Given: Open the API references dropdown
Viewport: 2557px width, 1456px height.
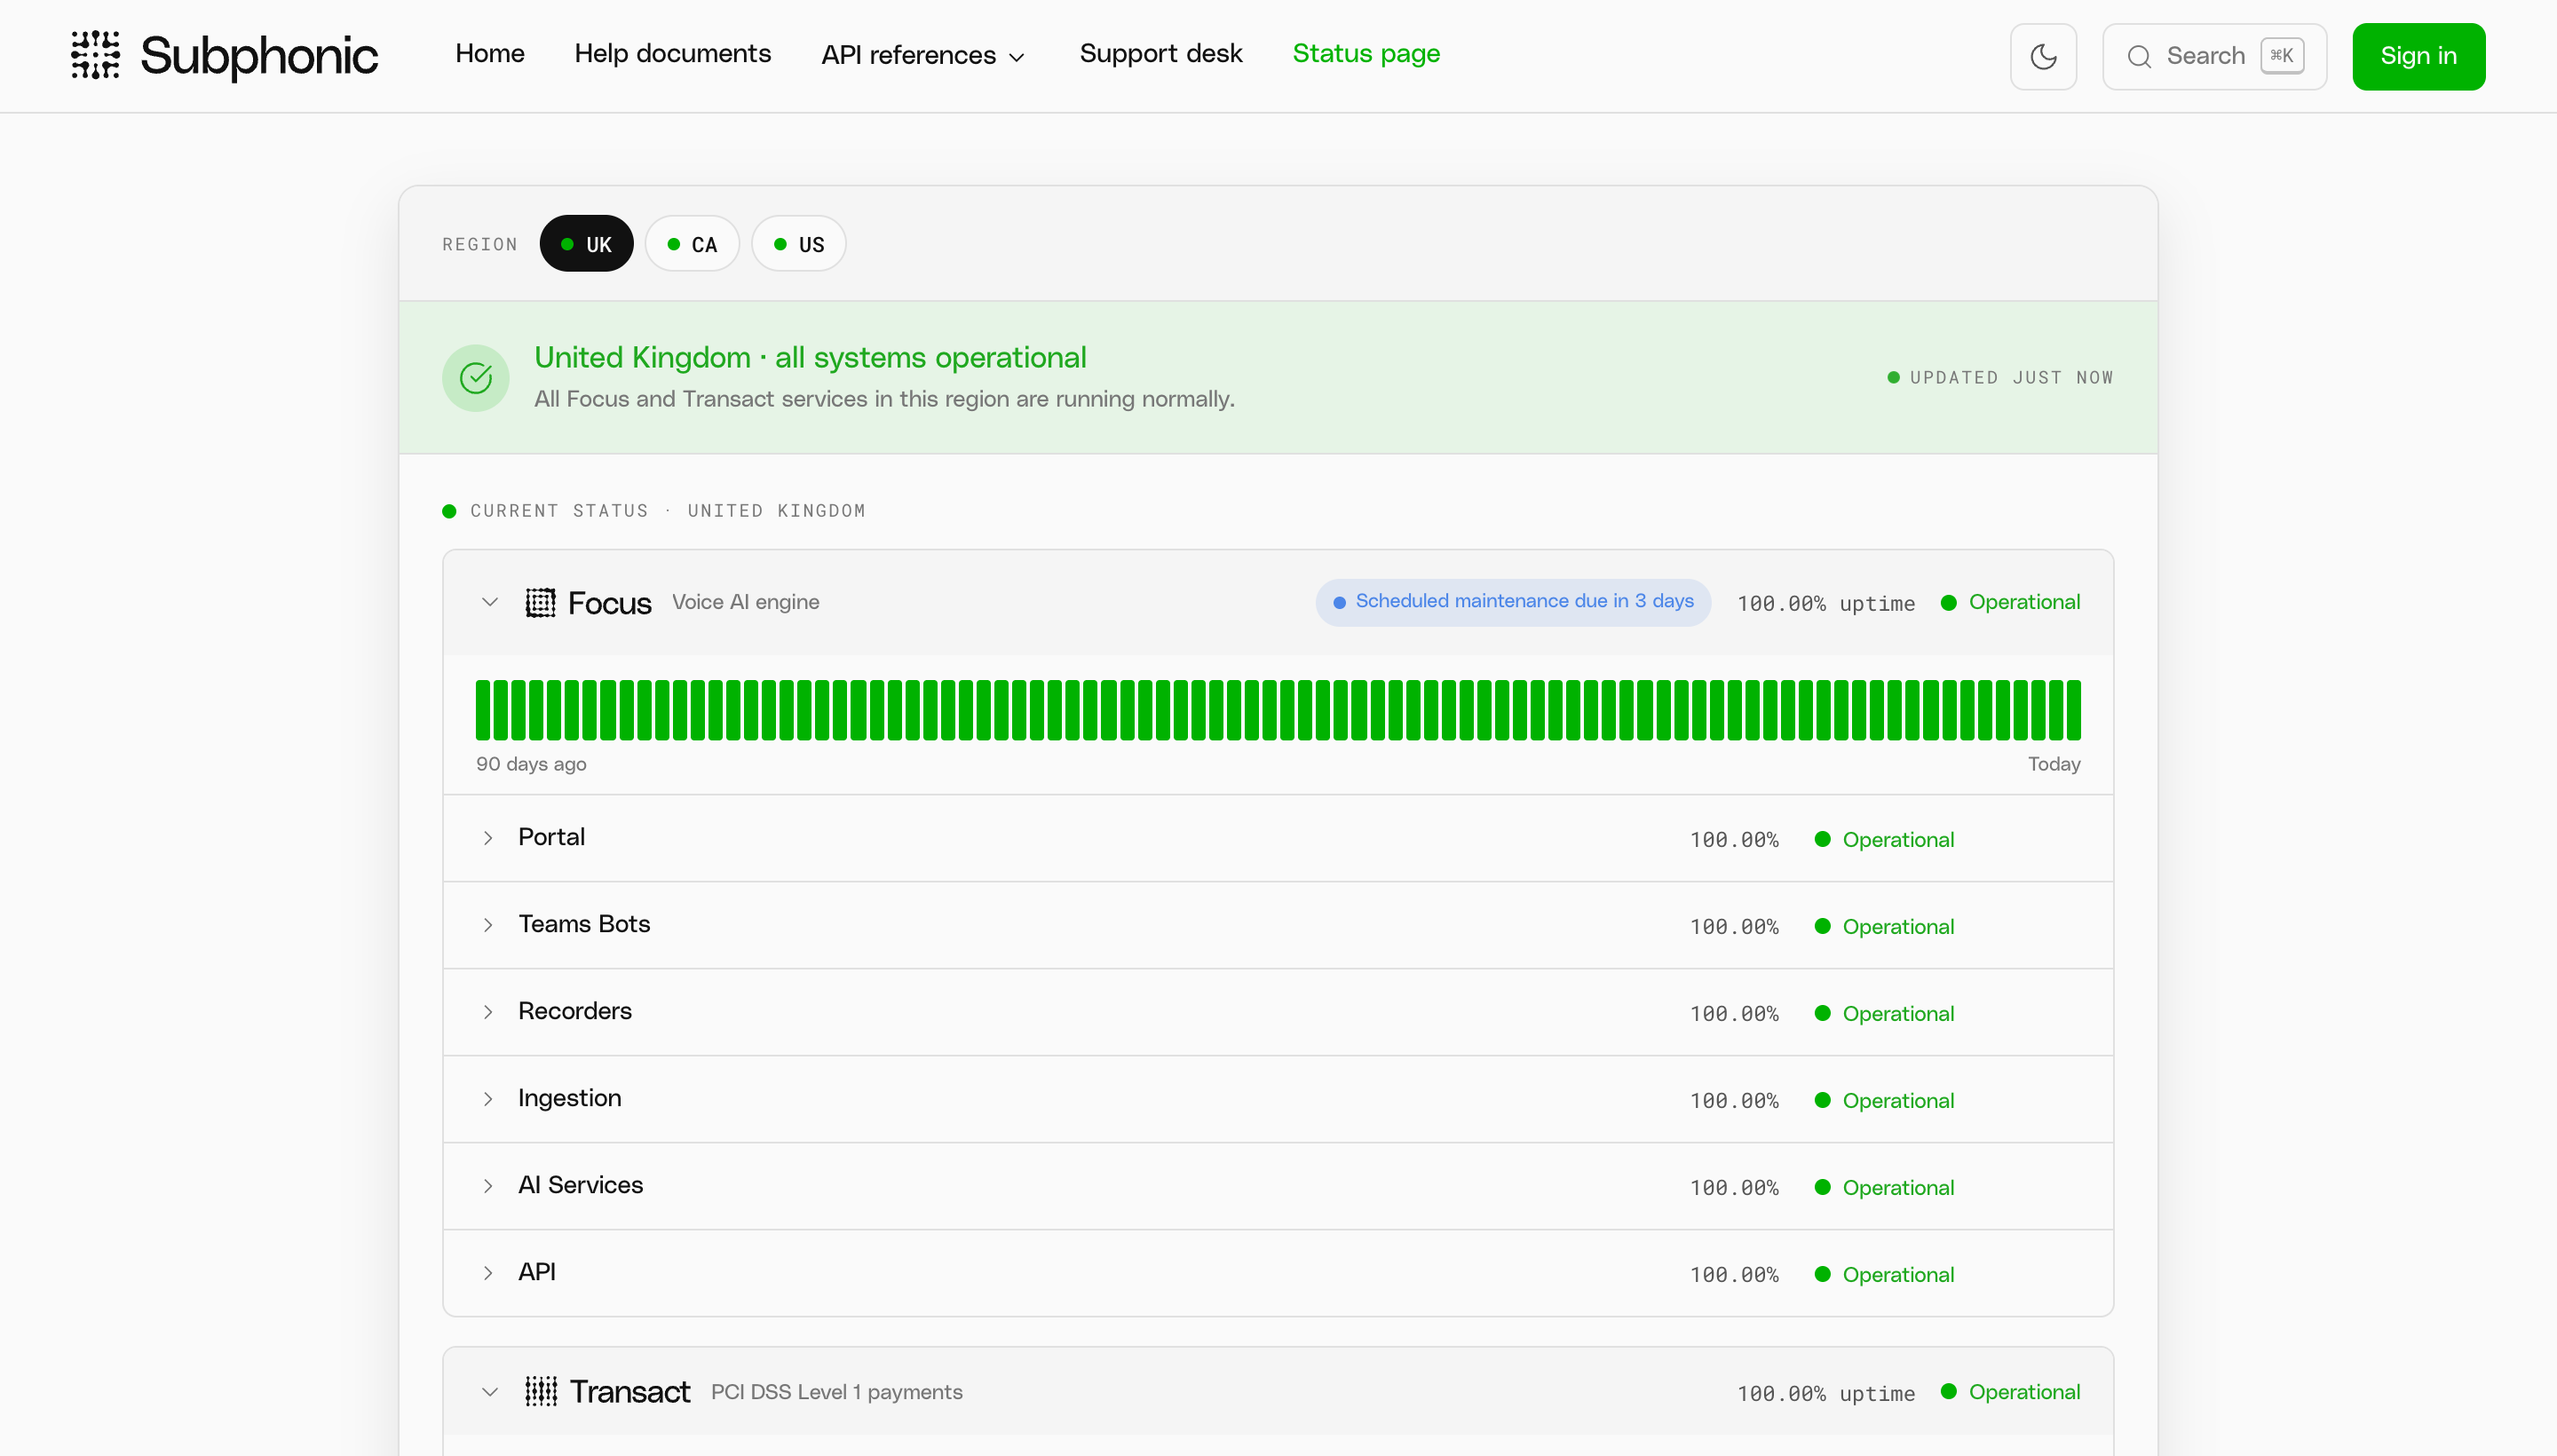Looking at the screenshot, I should click(x=924, y=55).
